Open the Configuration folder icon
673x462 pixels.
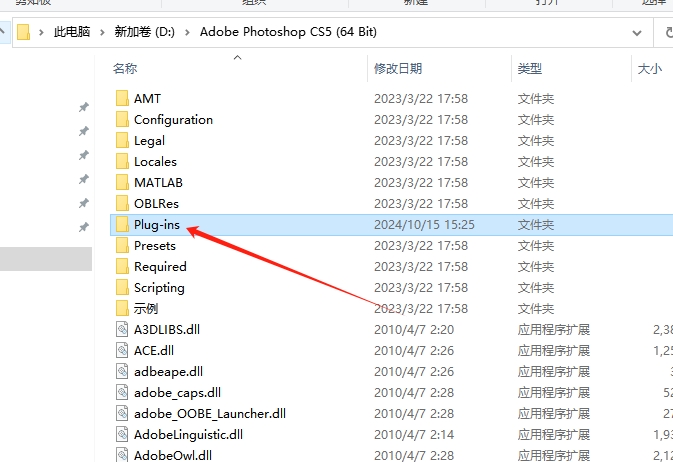(122, 119)
